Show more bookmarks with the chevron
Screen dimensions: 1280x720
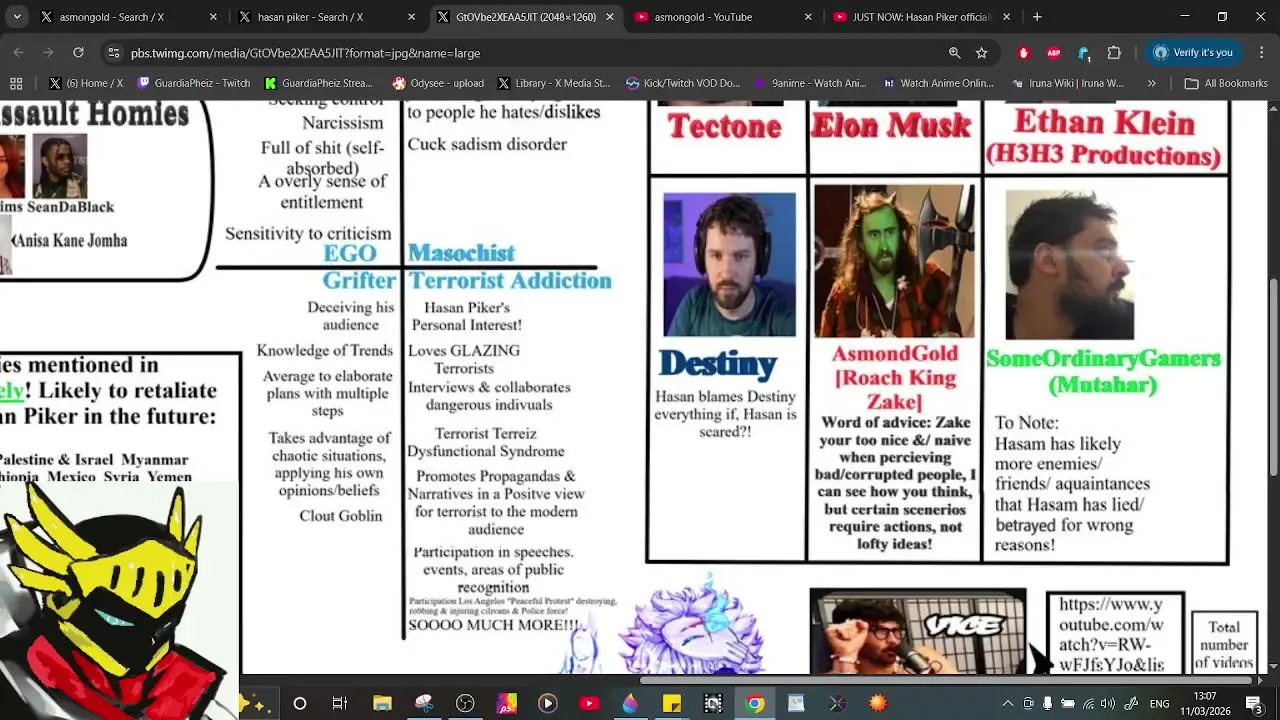[1151, 83]
